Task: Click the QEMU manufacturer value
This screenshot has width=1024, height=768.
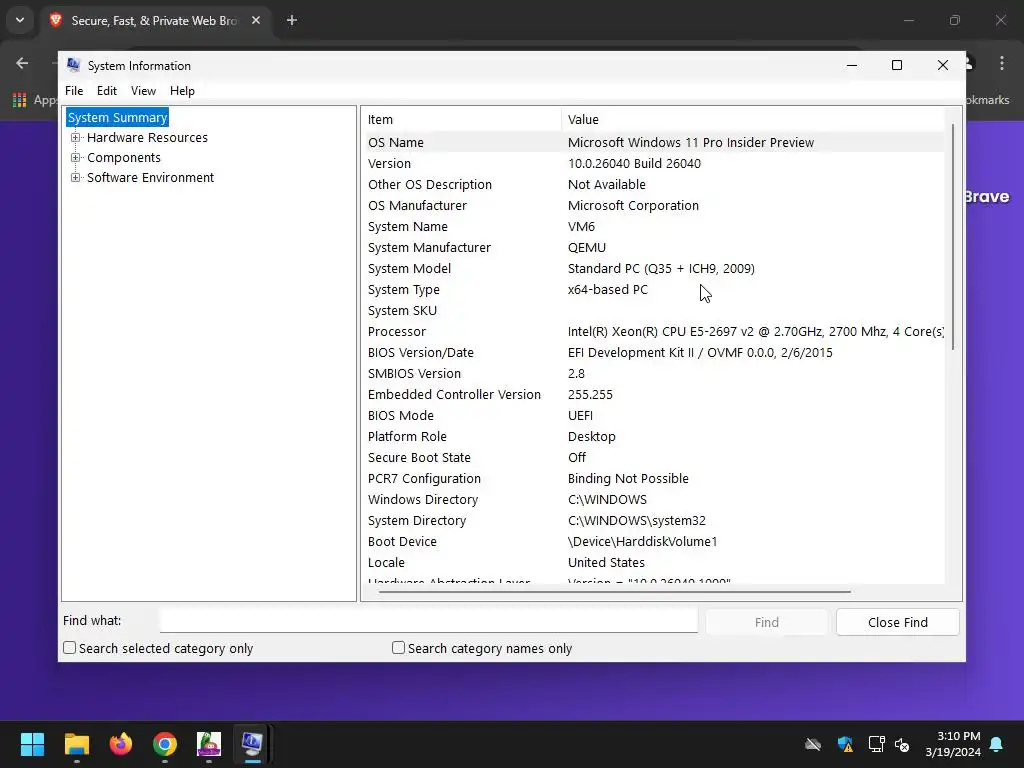Action: (x=586, y=248)
